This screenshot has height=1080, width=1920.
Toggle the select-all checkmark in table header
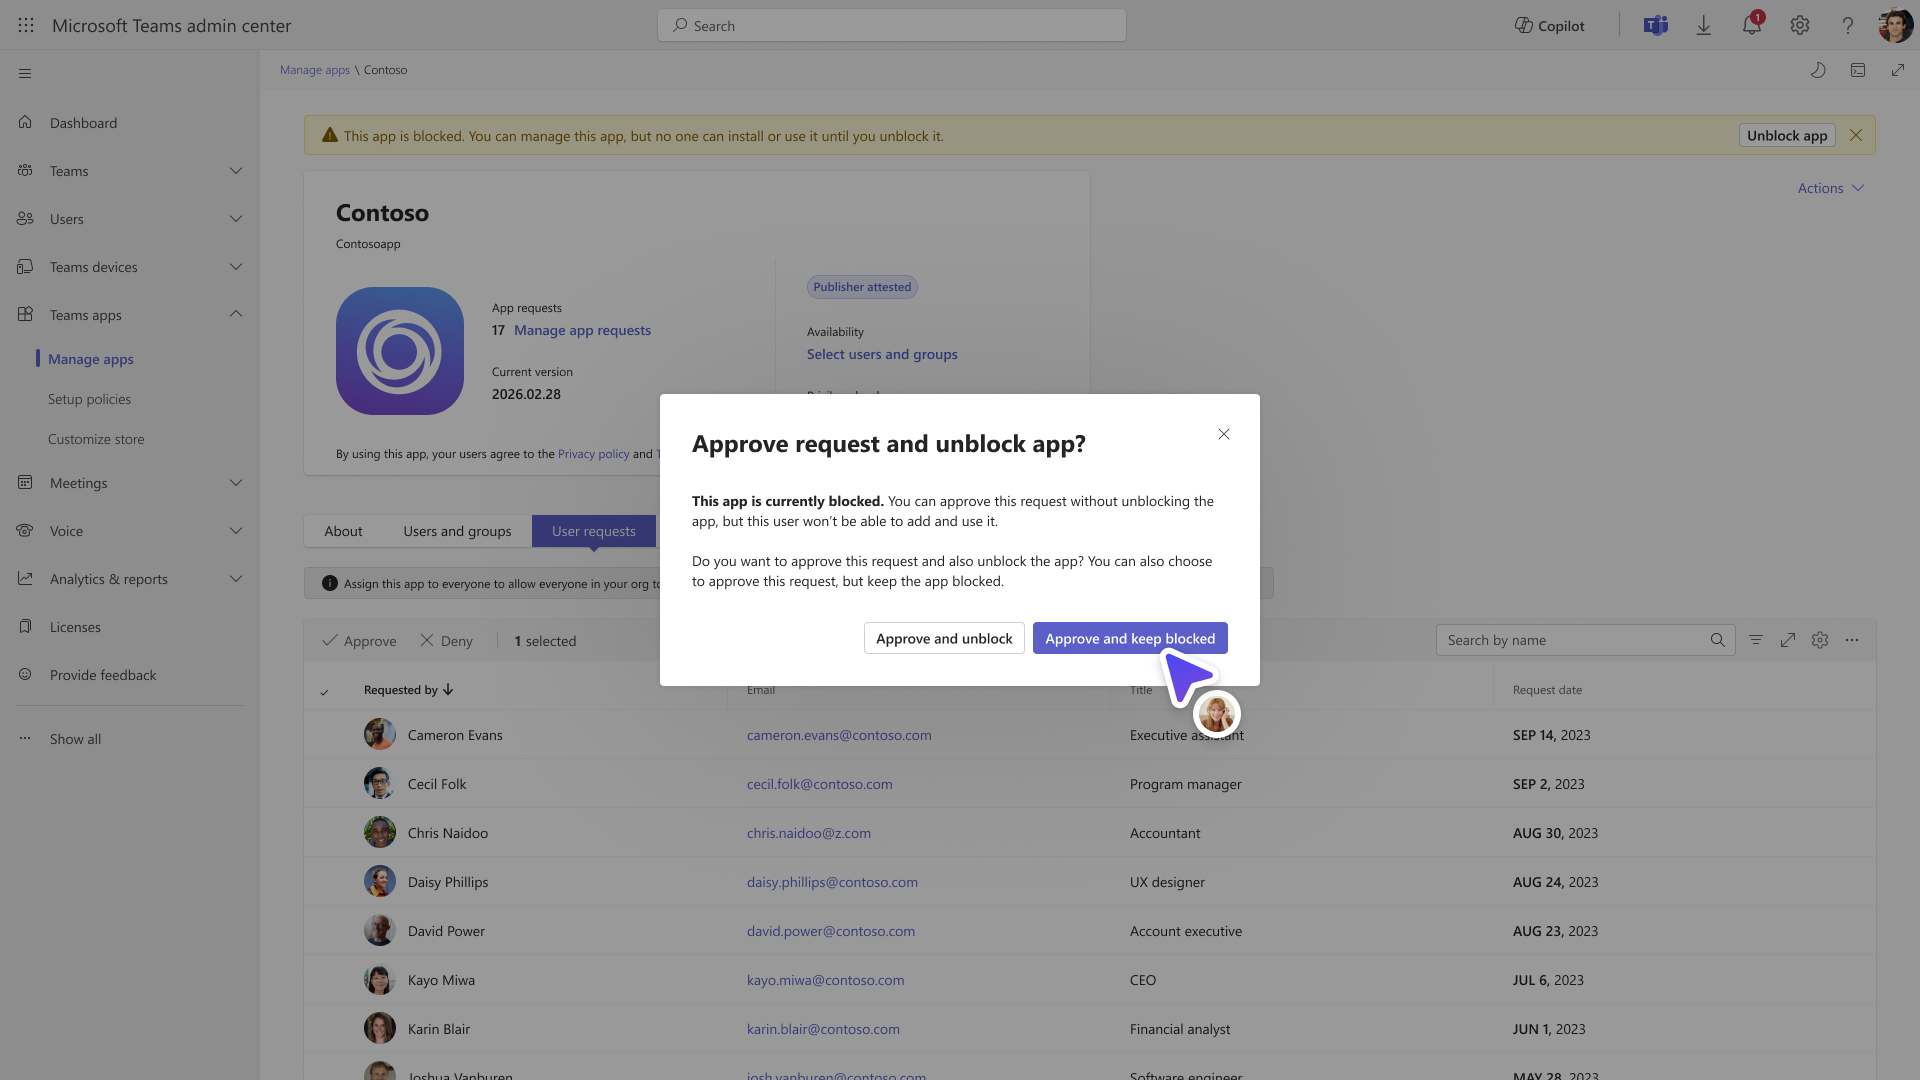point(324,691)
